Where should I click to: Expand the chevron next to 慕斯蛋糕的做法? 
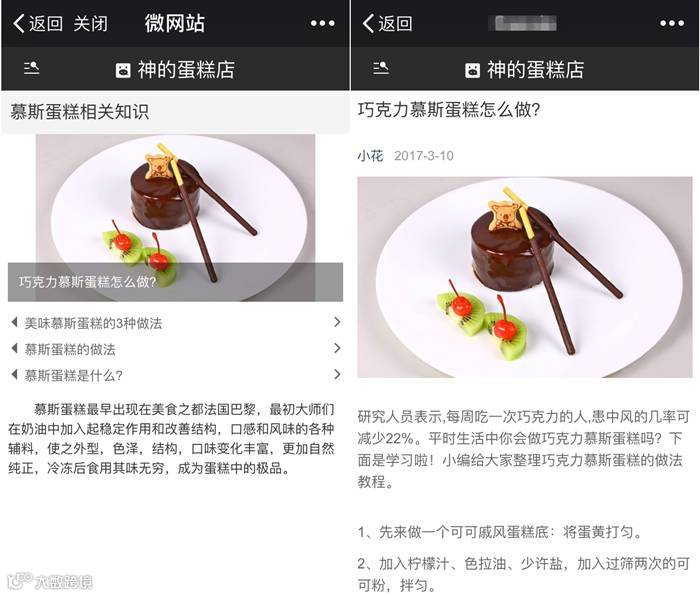click(338, 348)
